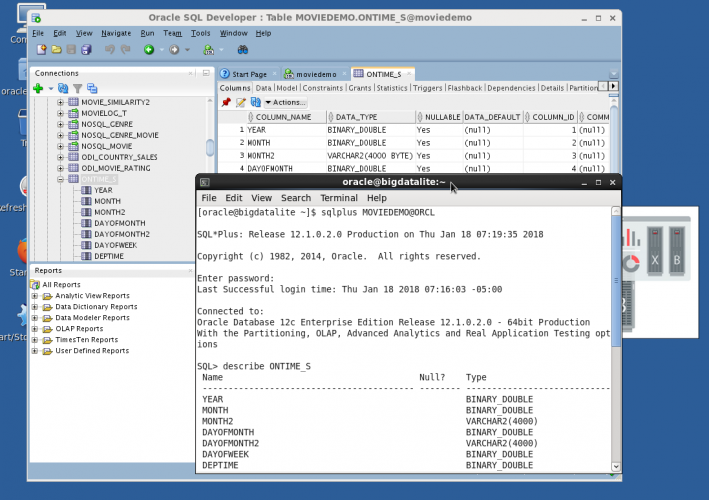Open the Constraints sub-tab

point(322,88)
